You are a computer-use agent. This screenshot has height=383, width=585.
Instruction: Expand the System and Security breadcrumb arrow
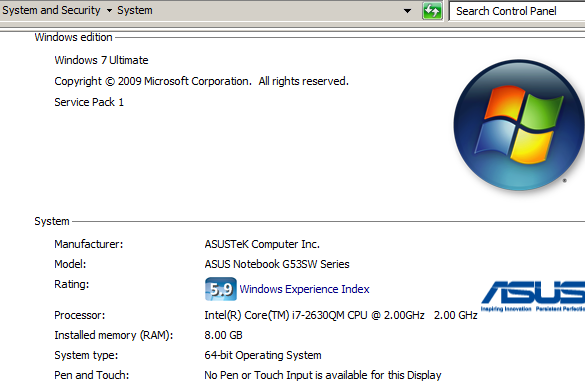coord(109,10)
